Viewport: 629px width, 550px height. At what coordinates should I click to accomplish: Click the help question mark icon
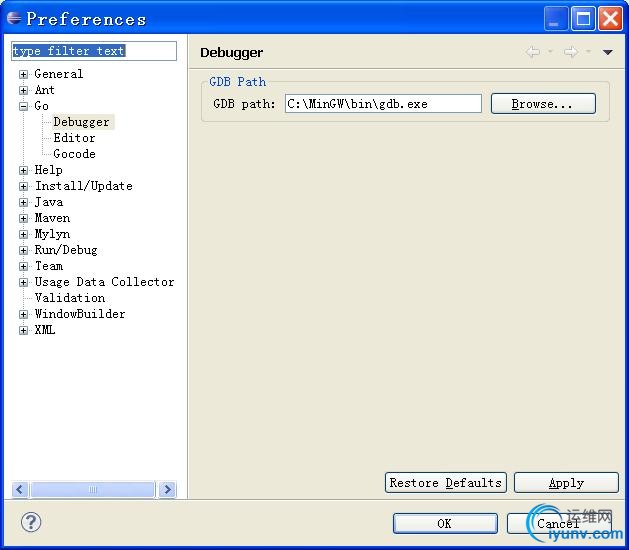(31, 522)
